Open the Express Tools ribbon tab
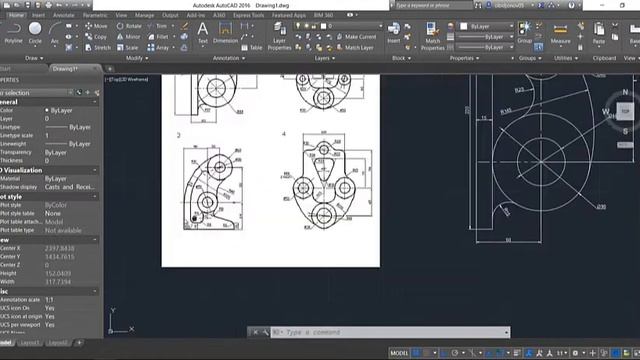Image resolution: width=640 pixels, height=360 pixels. [x=248, y=15]
